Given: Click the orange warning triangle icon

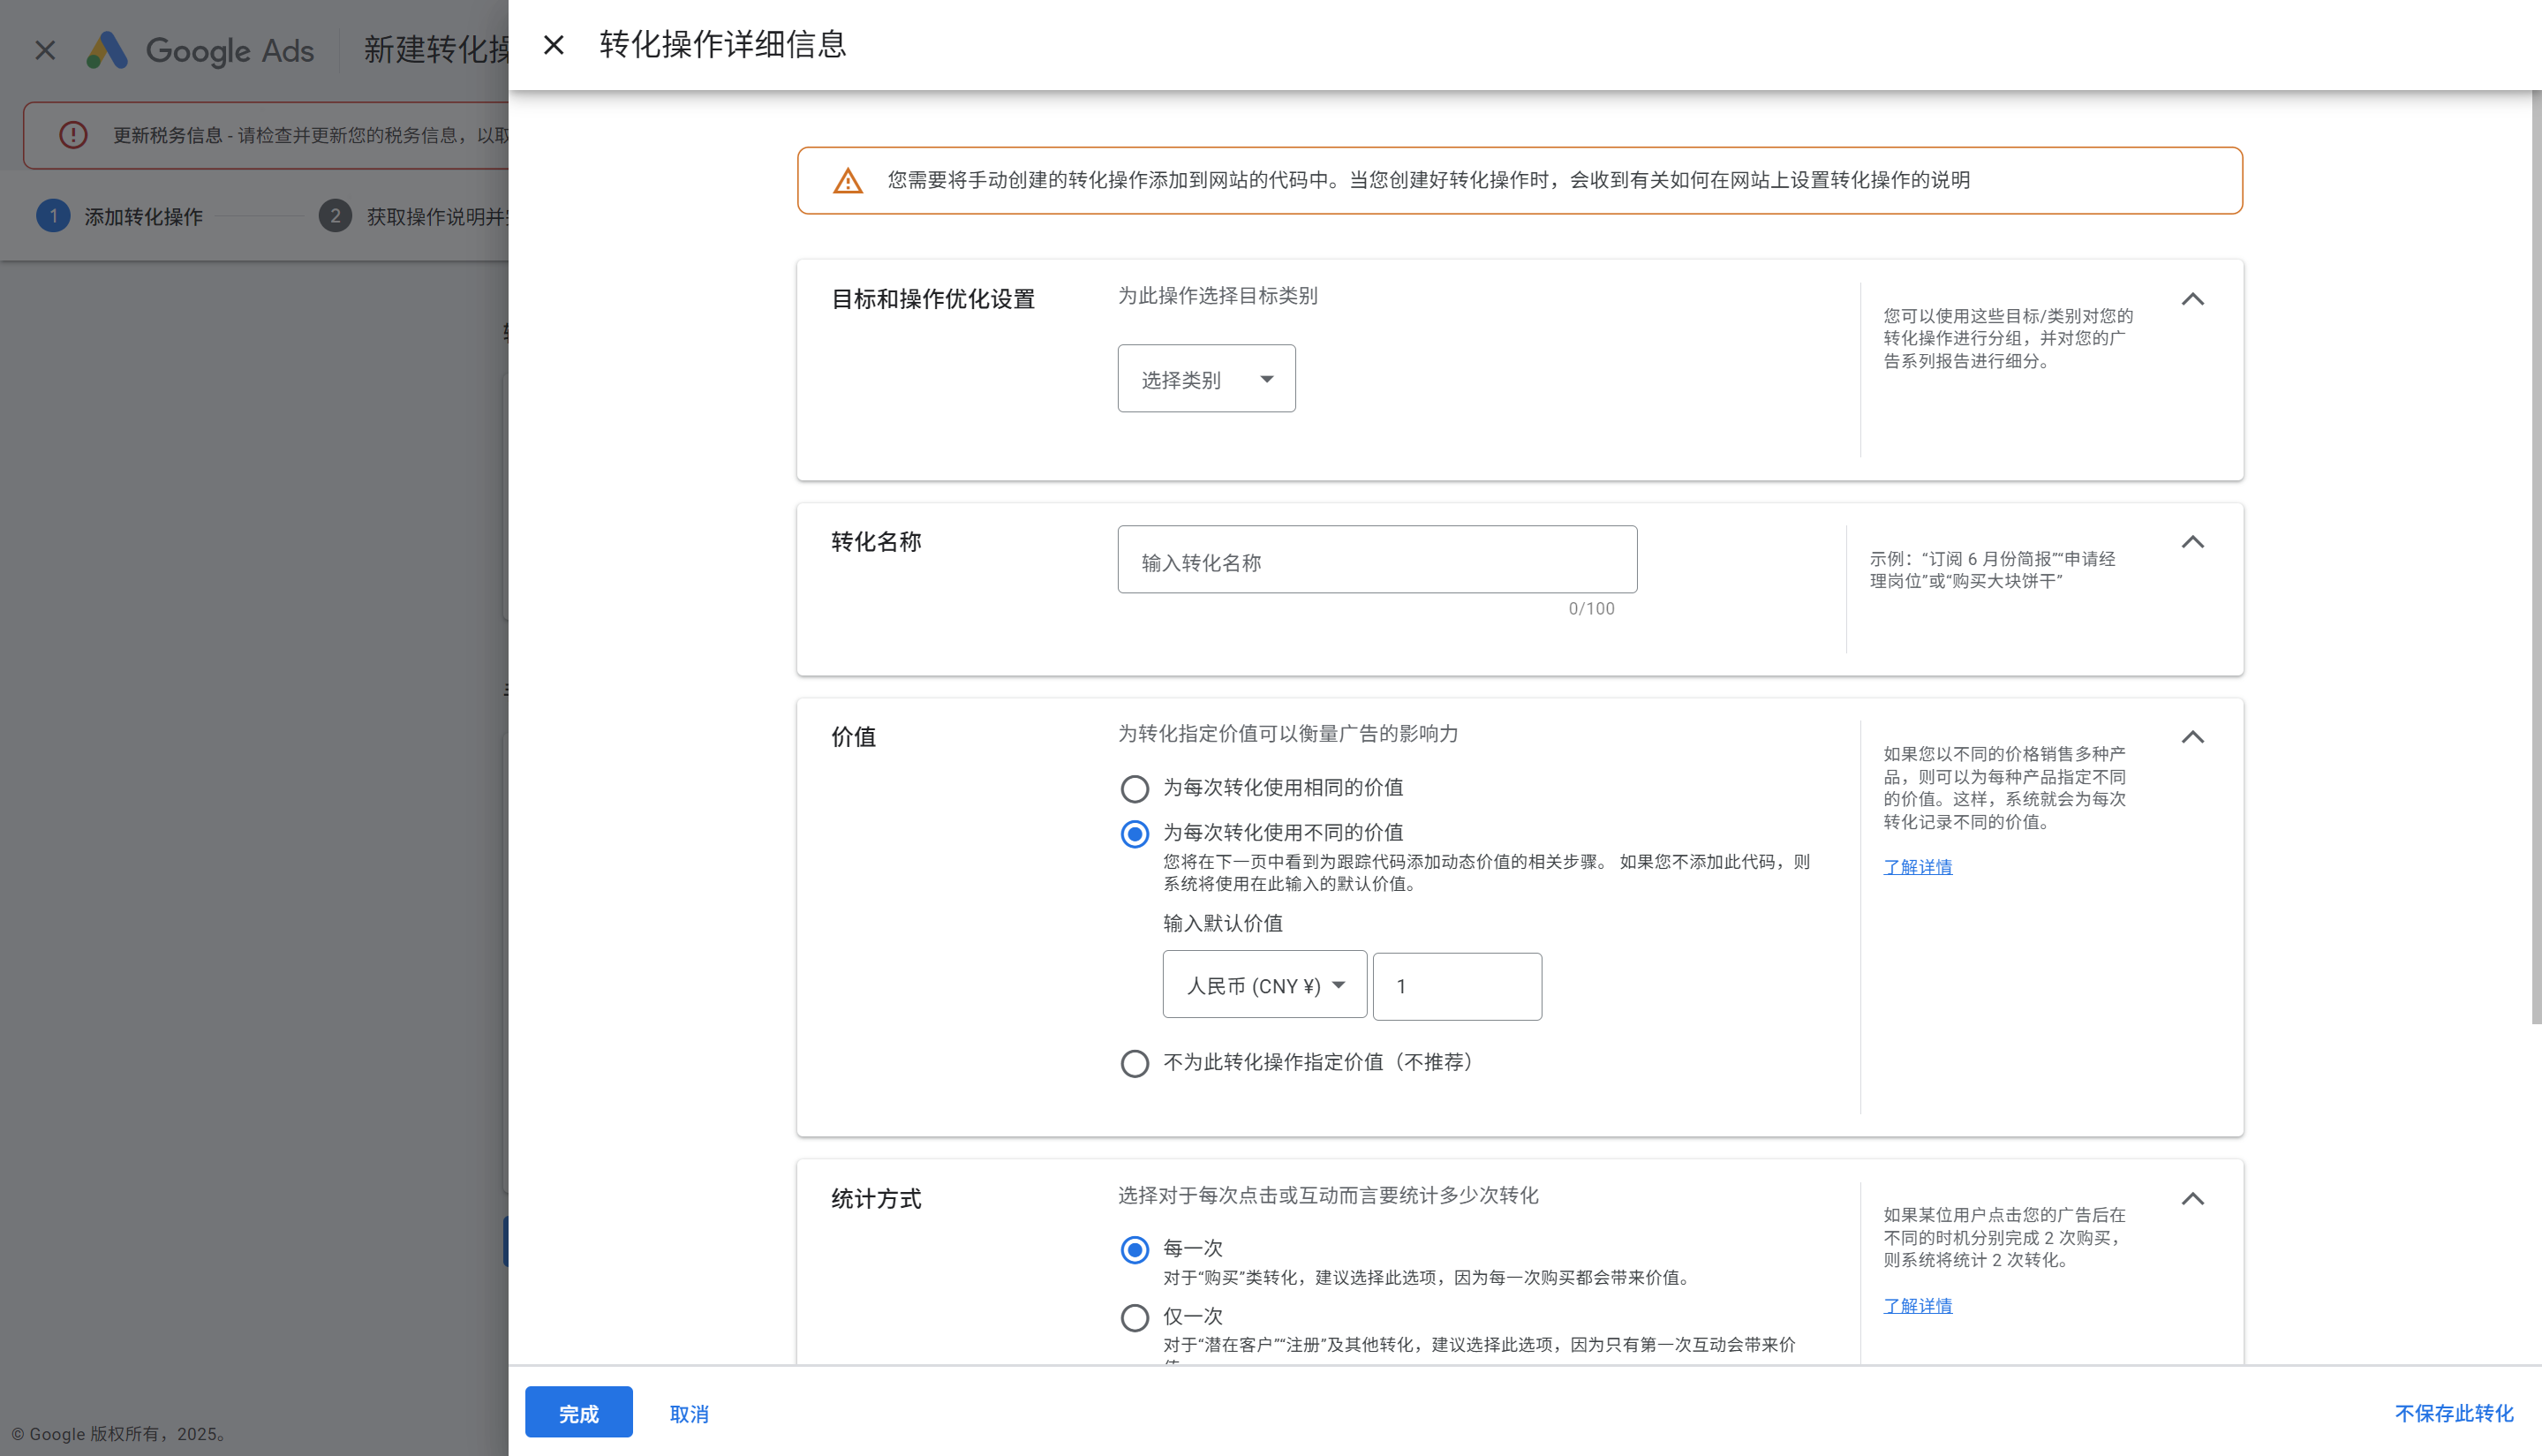Looking at the screenshot, I should 848,181.
